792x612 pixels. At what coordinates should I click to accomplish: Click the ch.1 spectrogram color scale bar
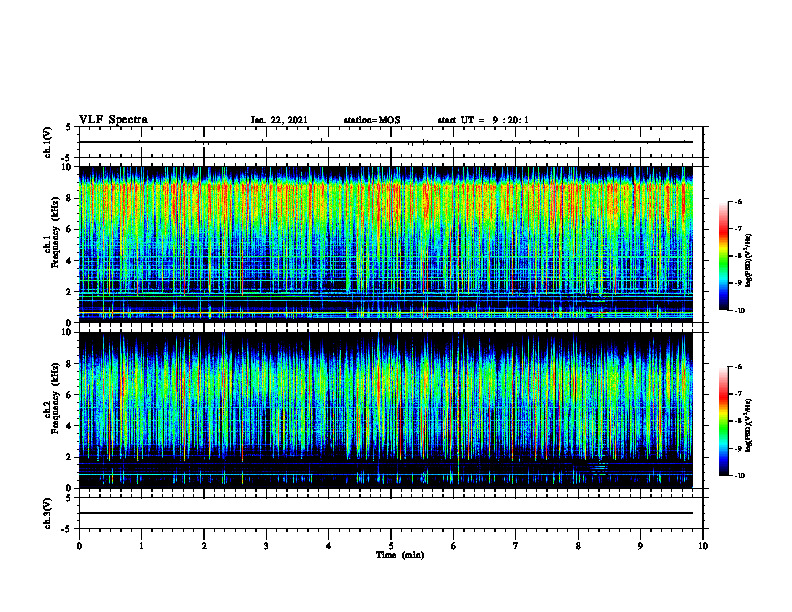pos(724,256)
